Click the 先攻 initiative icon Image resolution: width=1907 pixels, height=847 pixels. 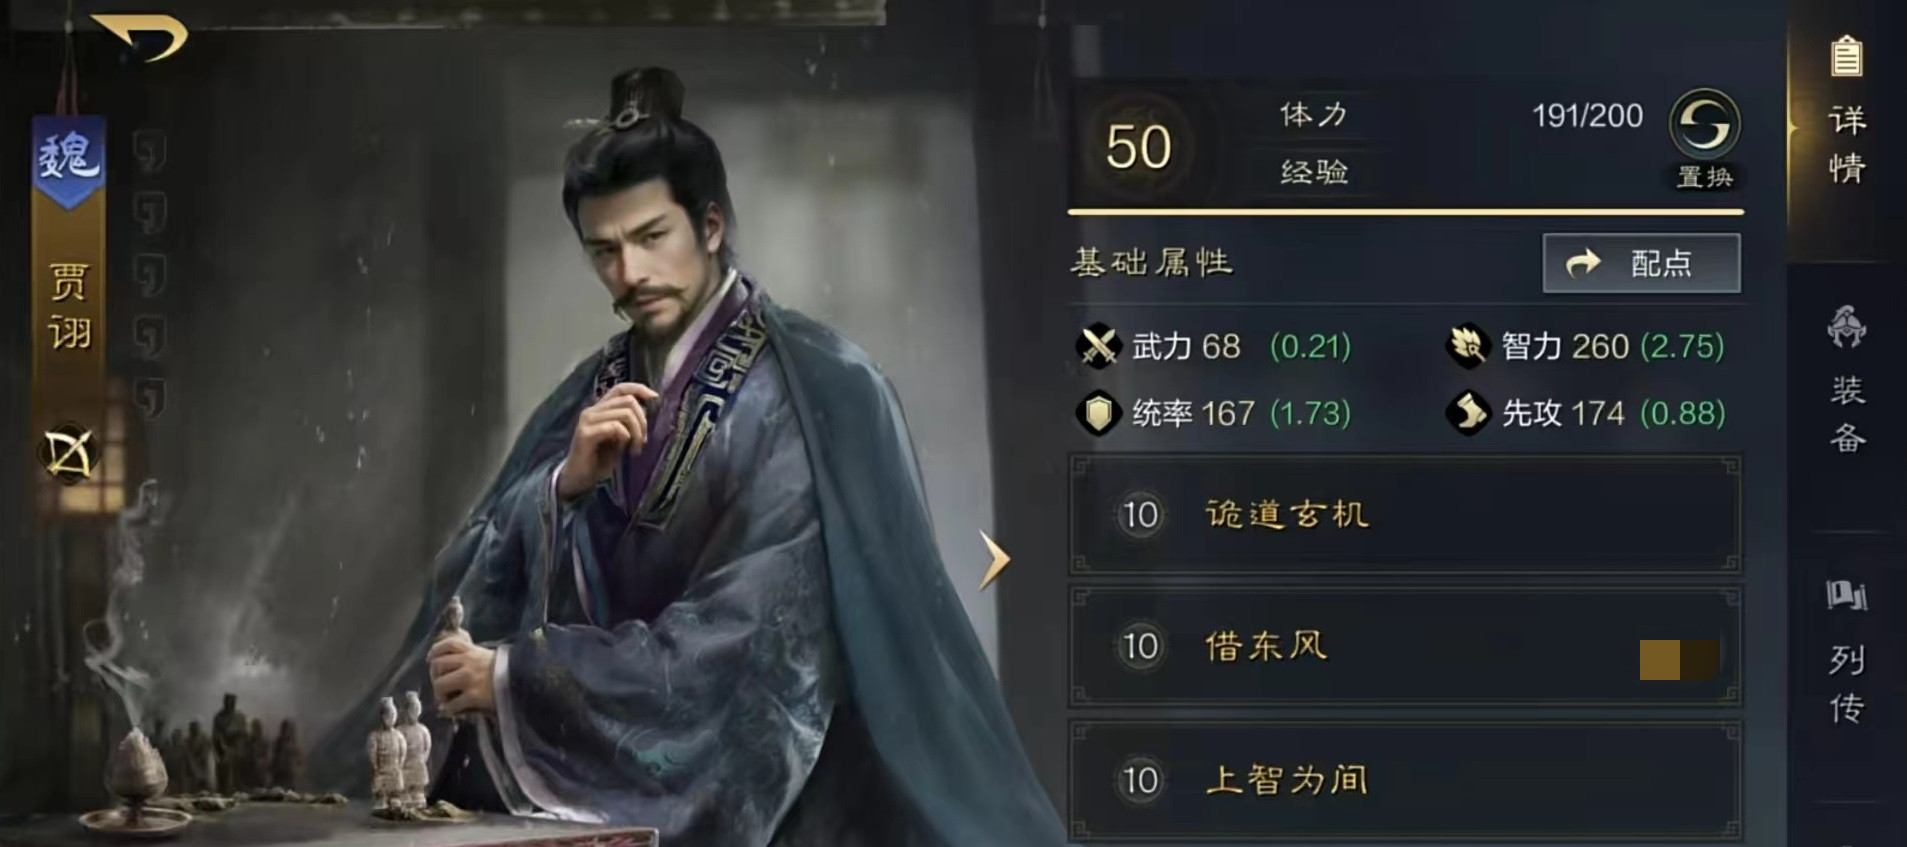click(1468, 412)
